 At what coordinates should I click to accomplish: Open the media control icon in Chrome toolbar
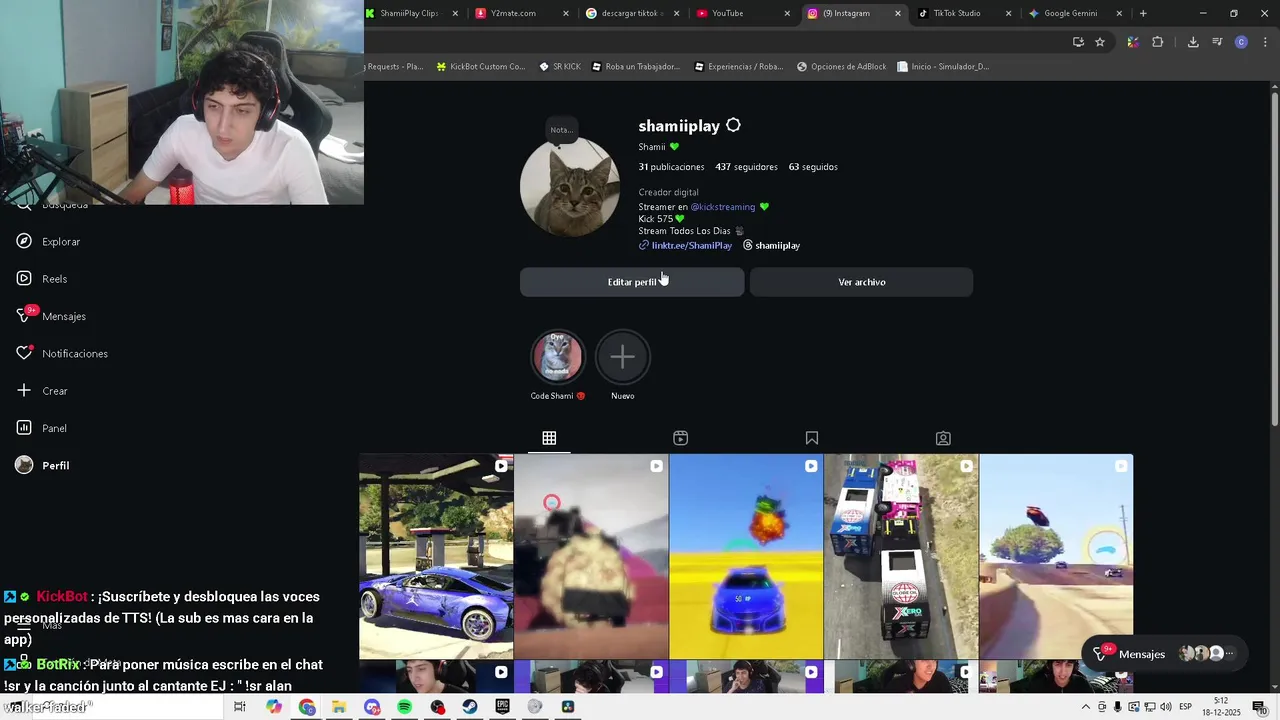tap(1217, 42)
